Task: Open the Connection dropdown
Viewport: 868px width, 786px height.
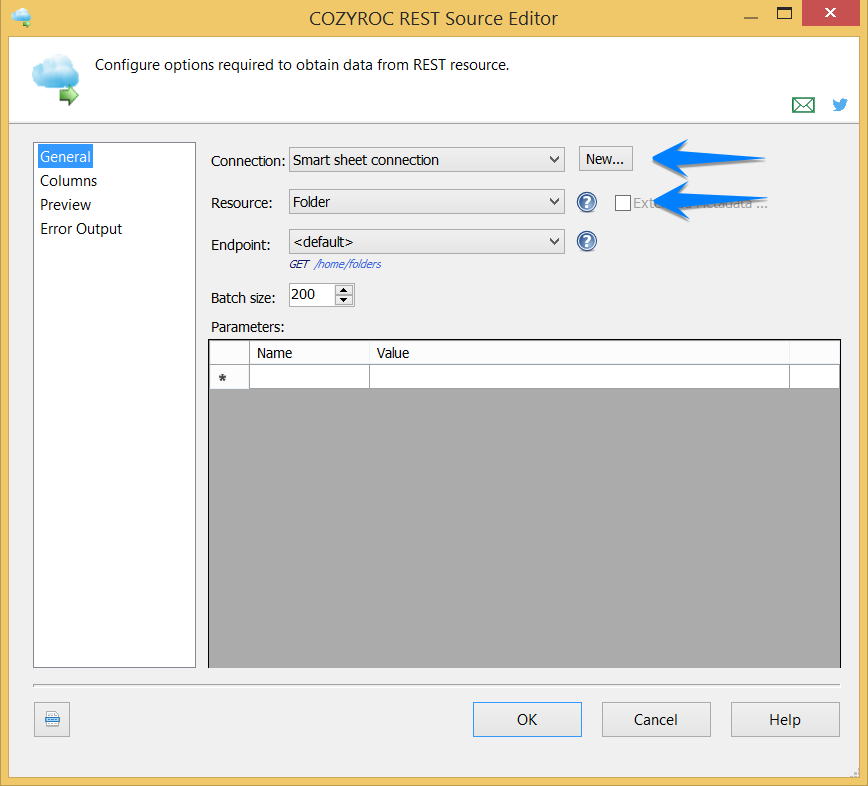Action: click(x=427, y=159)
